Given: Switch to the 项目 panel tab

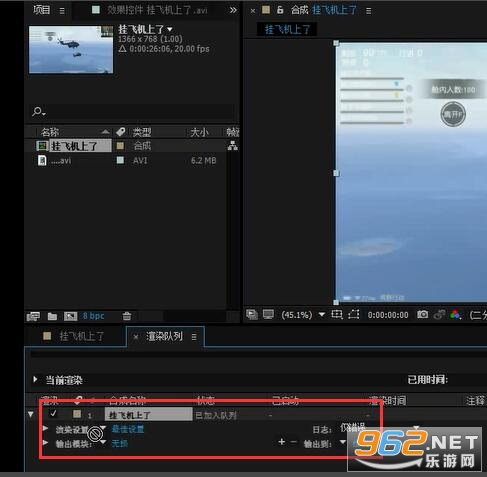Looking at the screenshot, I should [42, 10].
